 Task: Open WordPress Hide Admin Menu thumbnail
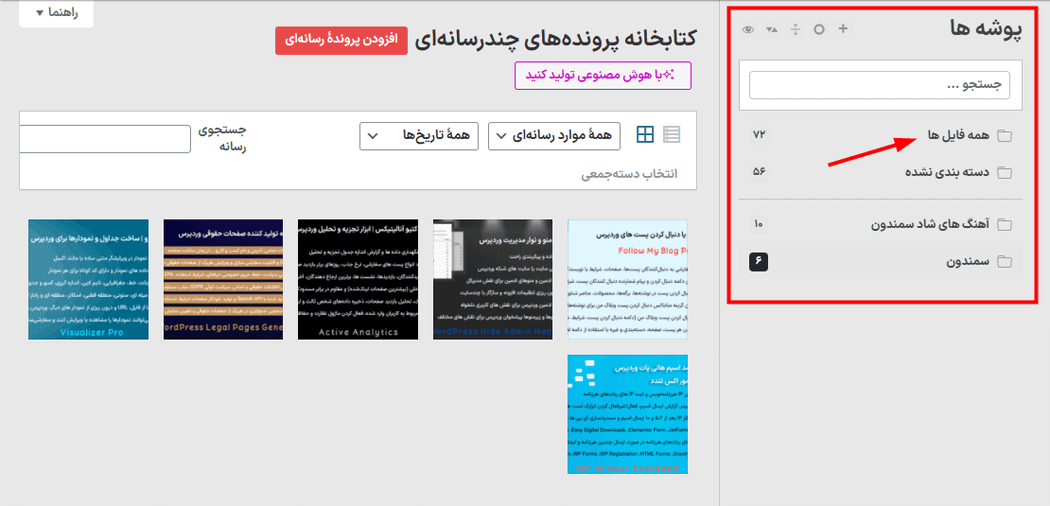[x=493, y=279]
